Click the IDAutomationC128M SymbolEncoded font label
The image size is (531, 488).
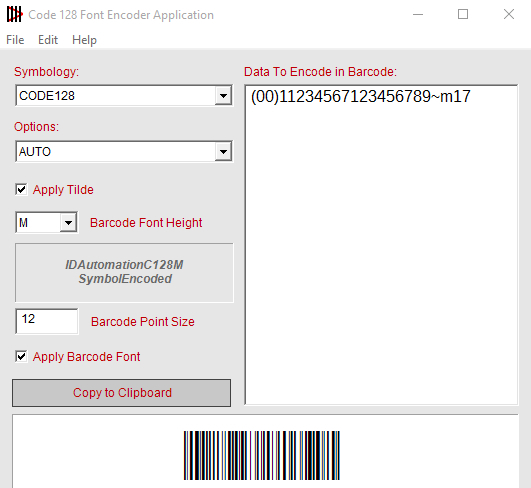coord(124,272)
